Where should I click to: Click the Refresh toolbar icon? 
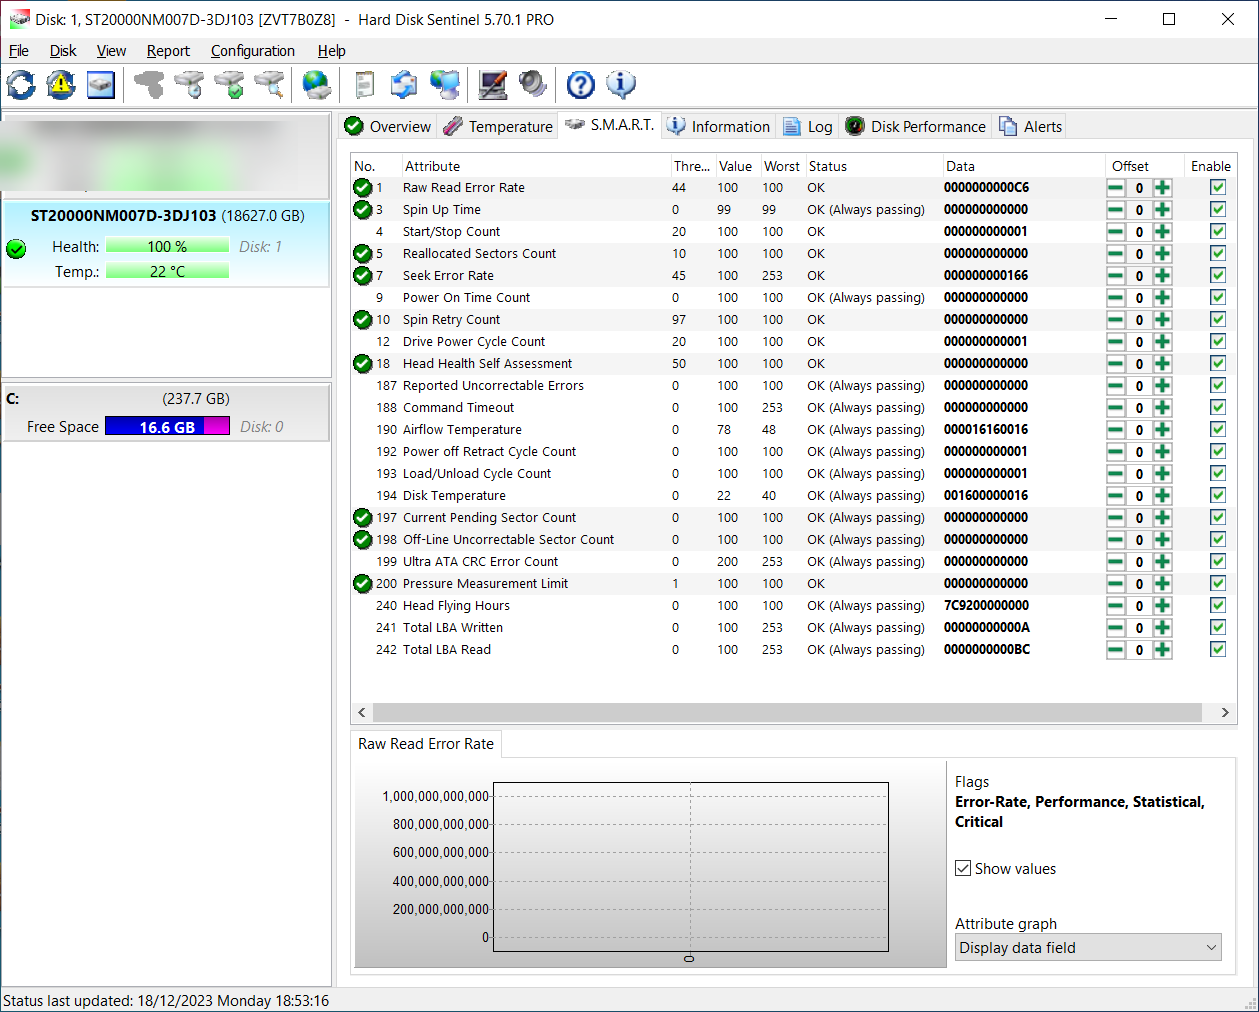(x=21, y=85)
